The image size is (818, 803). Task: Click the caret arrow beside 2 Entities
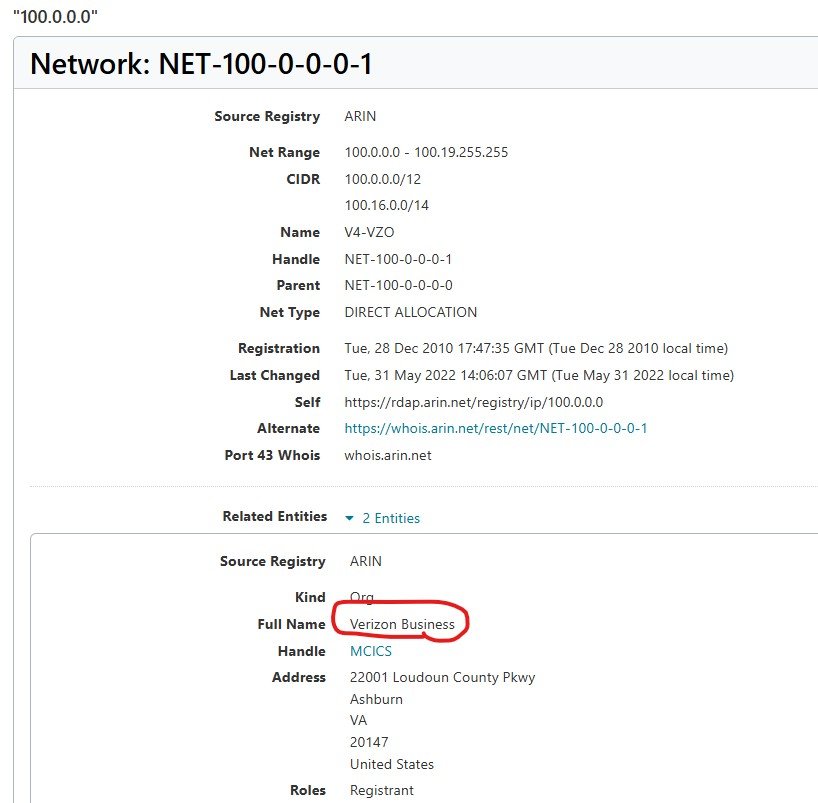pyautogui.click(x=349, y=518)
